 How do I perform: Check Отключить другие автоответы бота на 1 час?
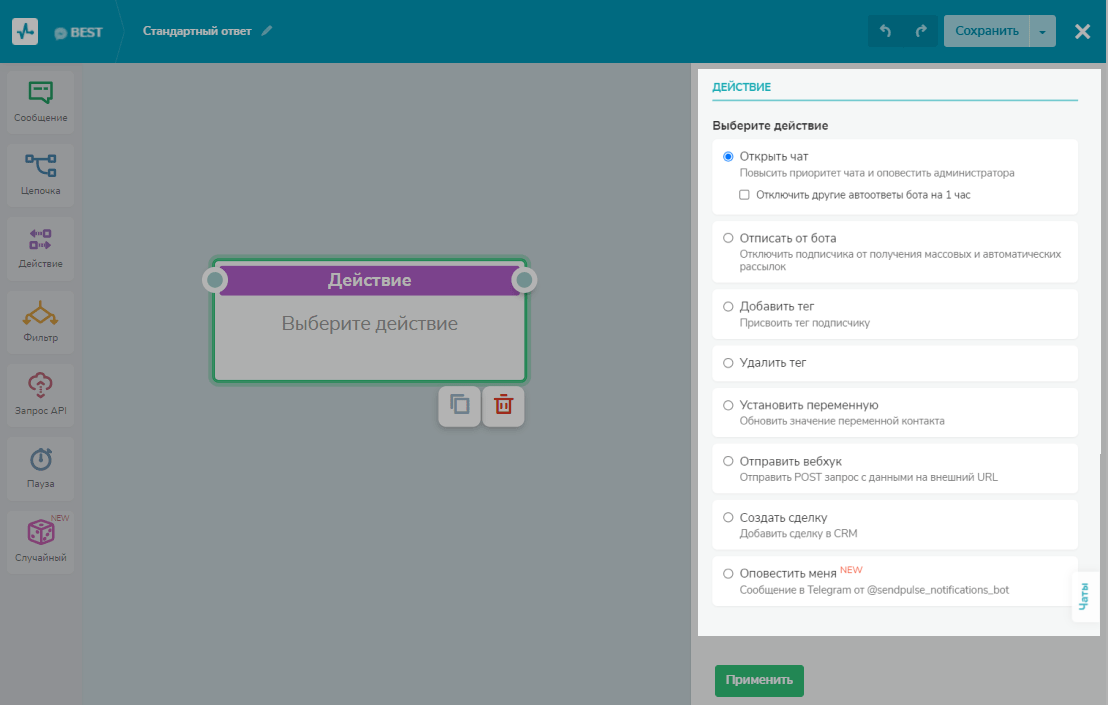pyautogui.click(x=744, y=195)
